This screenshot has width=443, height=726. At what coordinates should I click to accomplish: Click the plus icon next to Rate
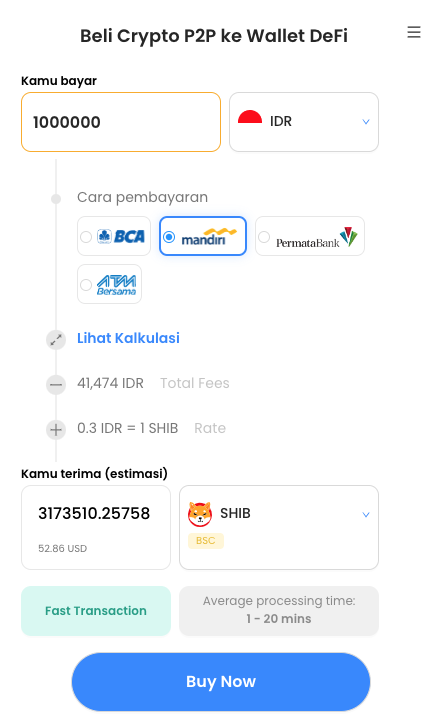[x=56, y=430]
